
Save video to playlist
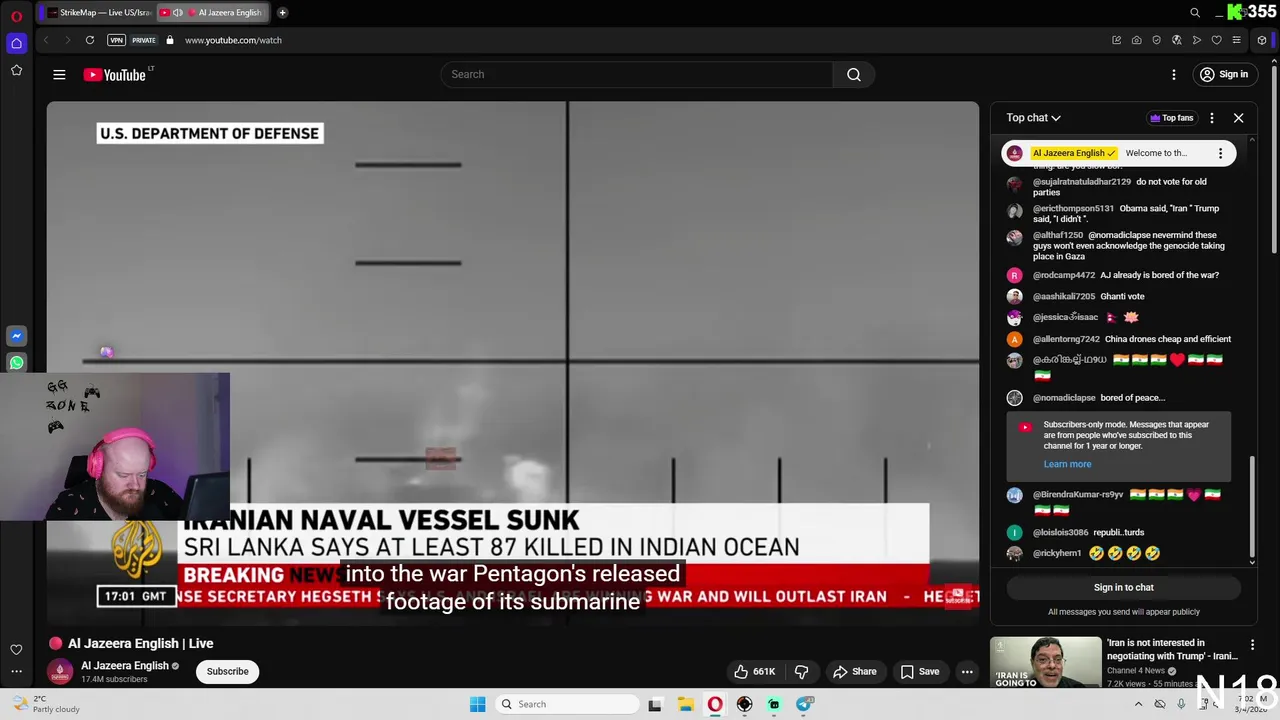point(919,671)
